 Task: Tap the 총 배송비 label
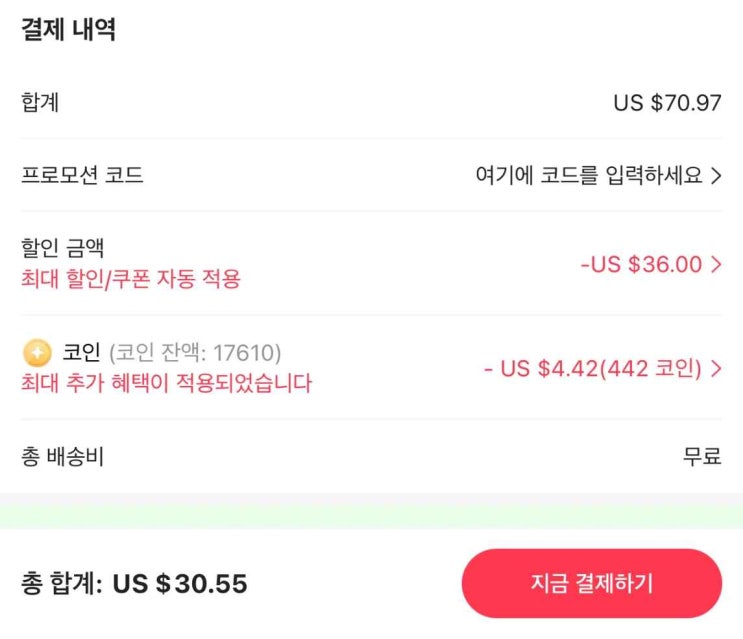coord(62,457)
